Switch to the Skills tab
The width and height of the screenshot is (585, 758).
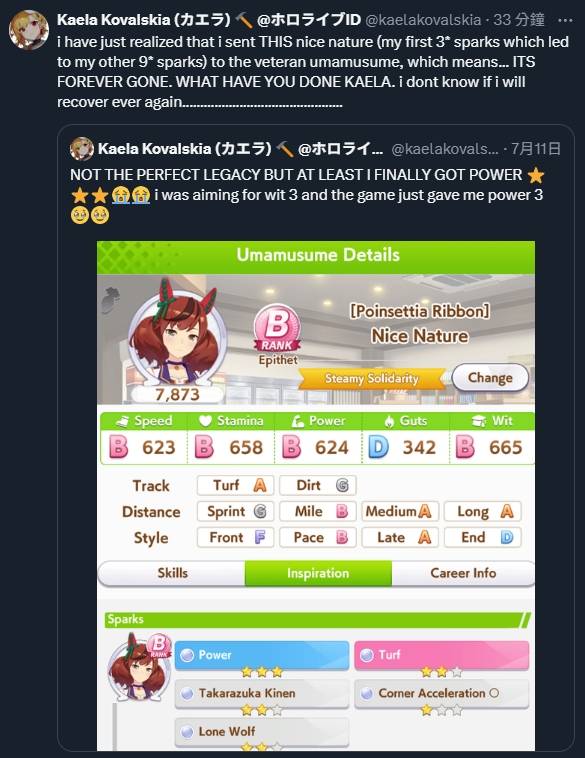click(172, 573)
